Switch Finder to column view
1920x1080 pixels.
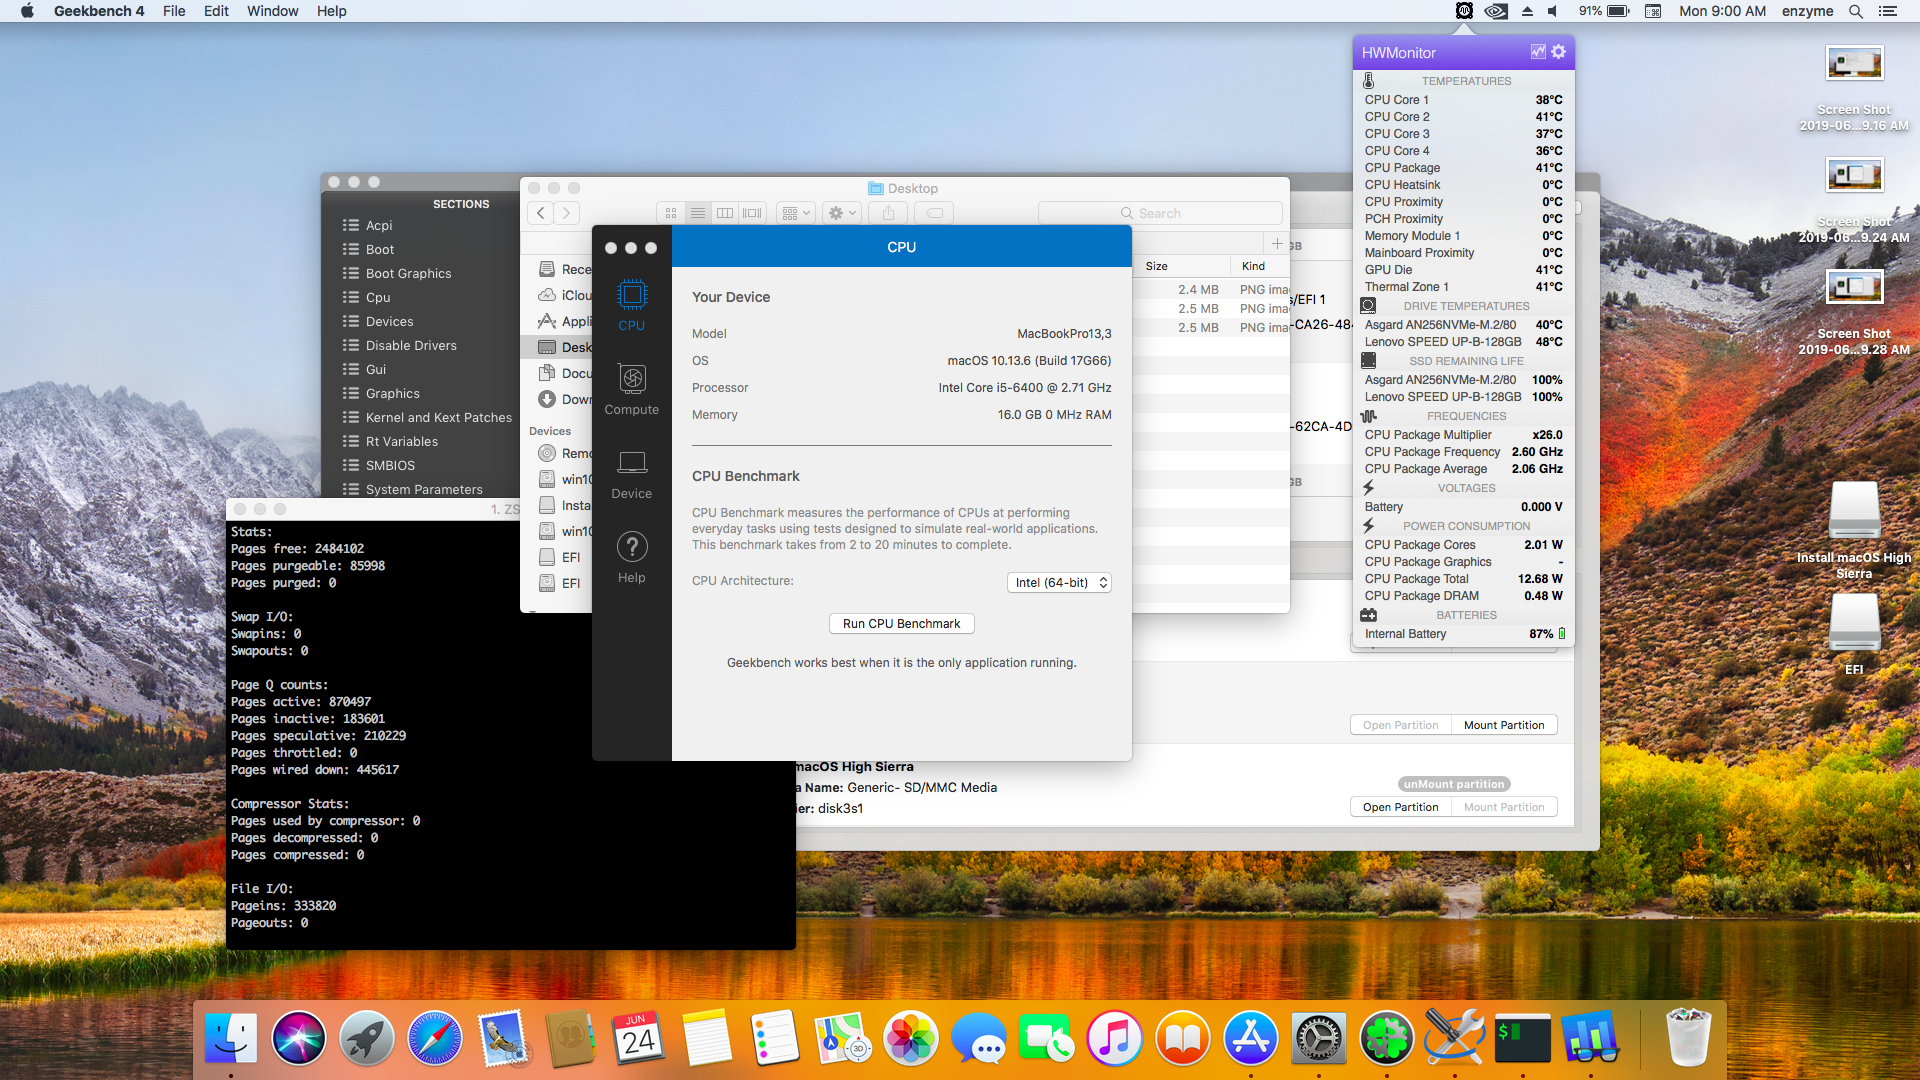725,213
